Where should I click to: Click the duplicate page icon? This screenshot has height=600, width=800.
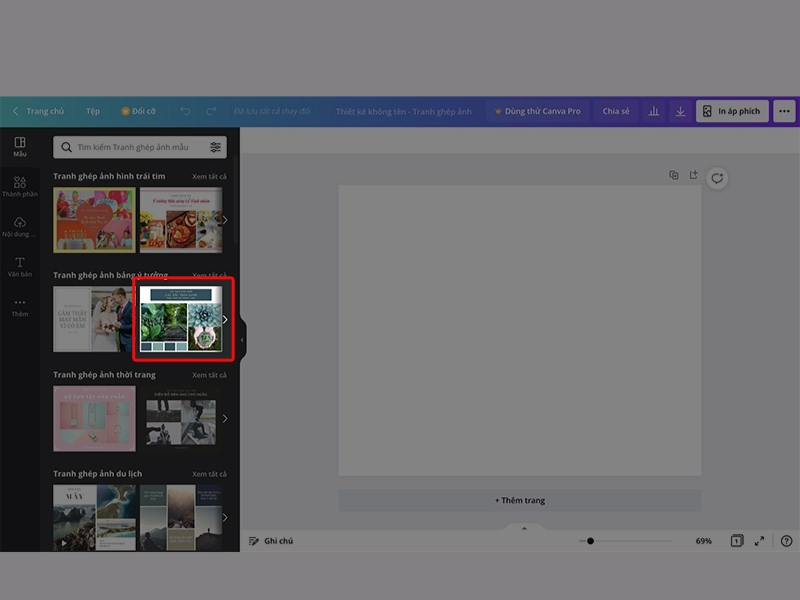click(x=674, y=175)
